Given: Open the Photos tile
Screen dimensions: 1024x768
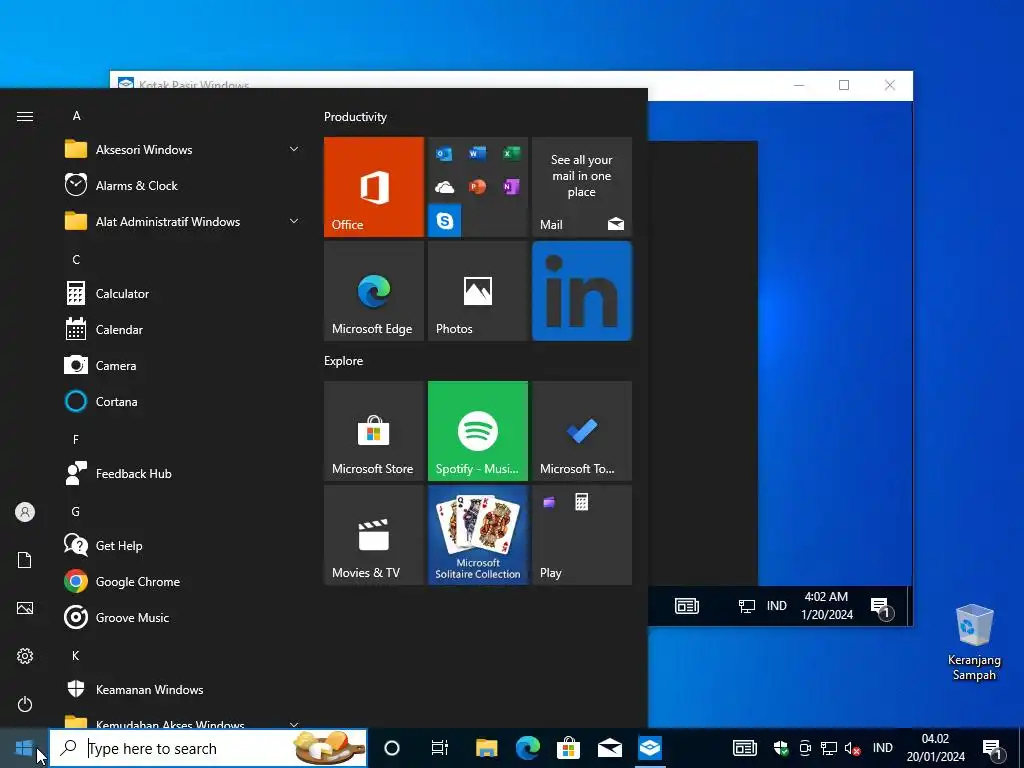Looking at the screenshot, I should [x=477, y=291].
